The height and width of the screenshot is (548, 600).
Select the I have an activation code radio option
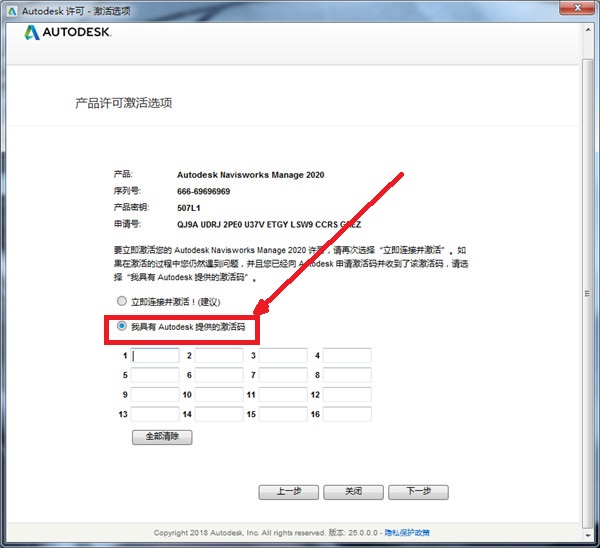pyautogui.click(x=122, y=326)
